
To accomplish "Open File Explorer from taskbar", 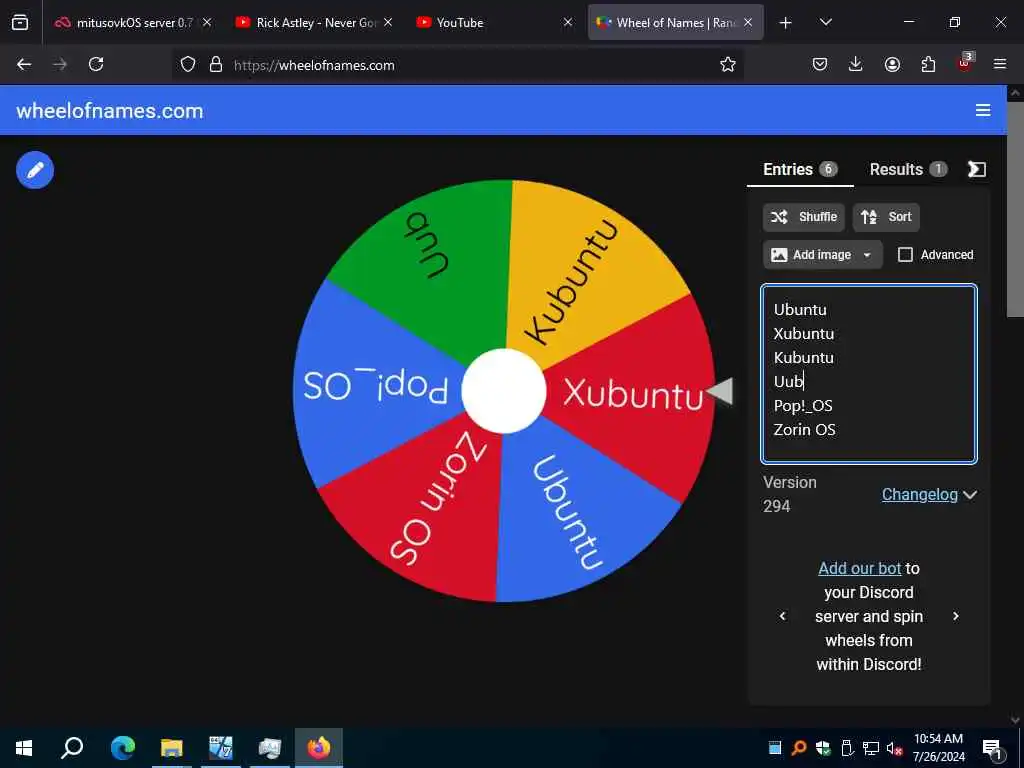I will coord(171,747).
